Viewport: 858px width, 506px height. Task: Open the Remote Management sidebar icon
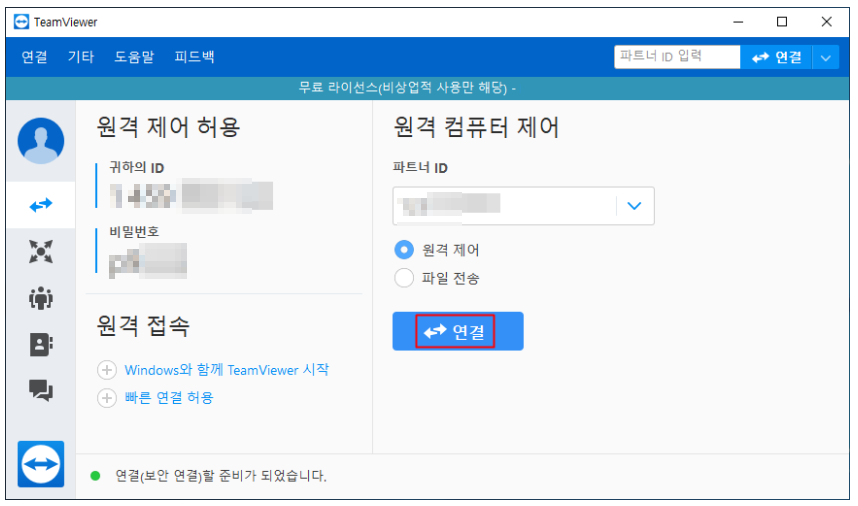(41, 252)
